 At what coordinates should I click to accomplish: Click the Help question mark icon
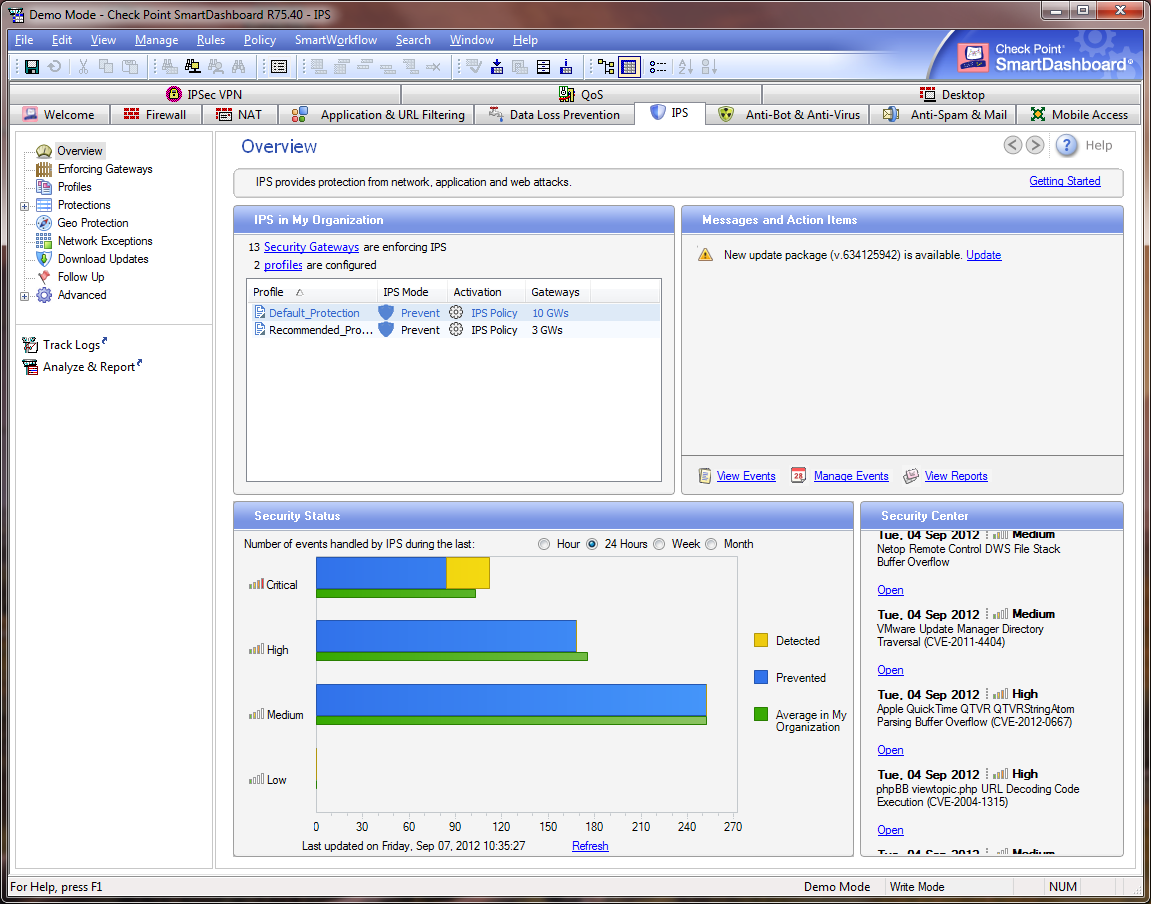tap(1067, 145)
